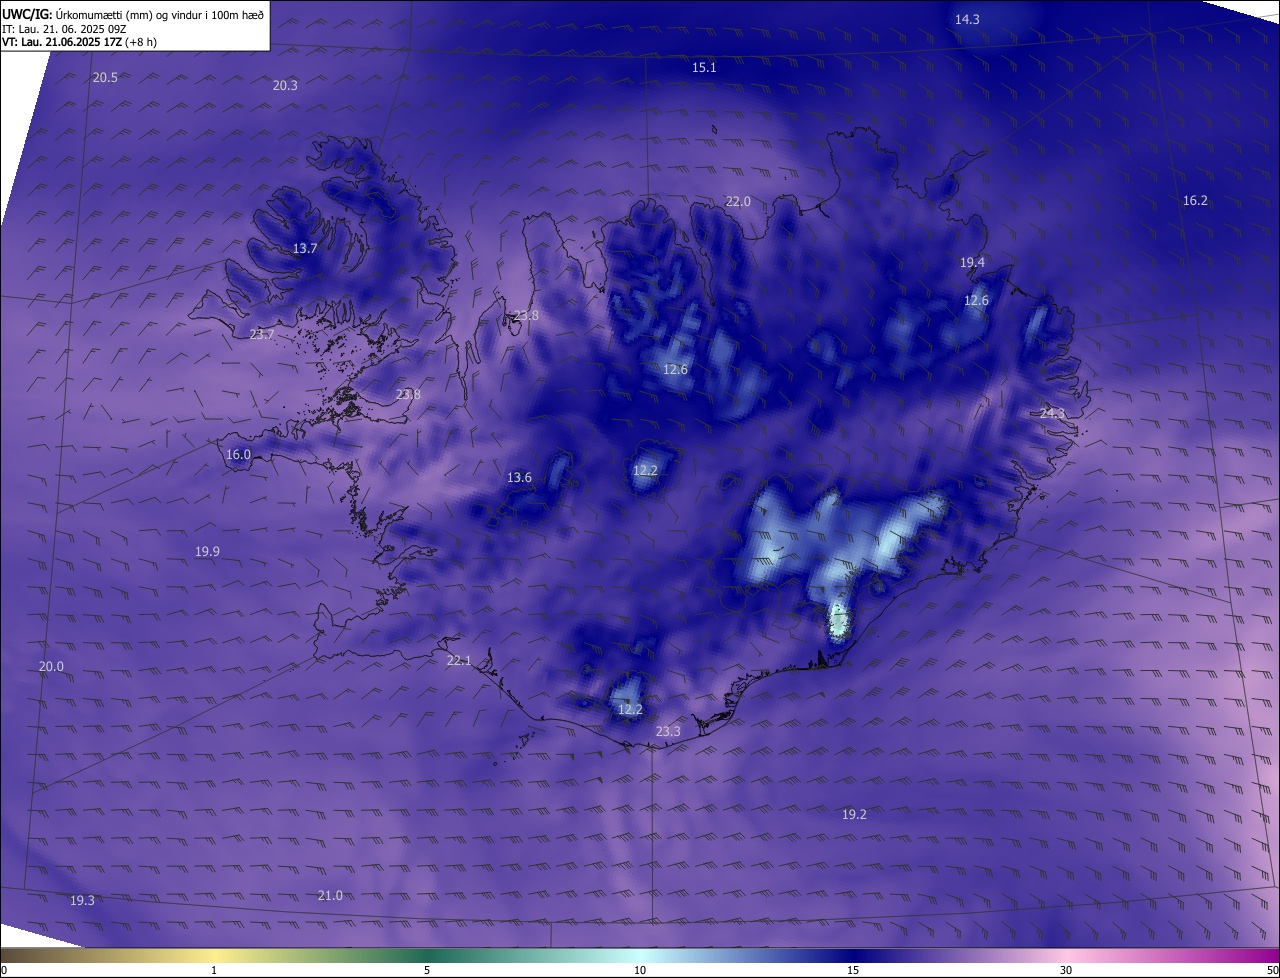The width and height of the screenshot is (1280, 978).
Task: Pick the 20.5 value label
Action: (105, 77)
